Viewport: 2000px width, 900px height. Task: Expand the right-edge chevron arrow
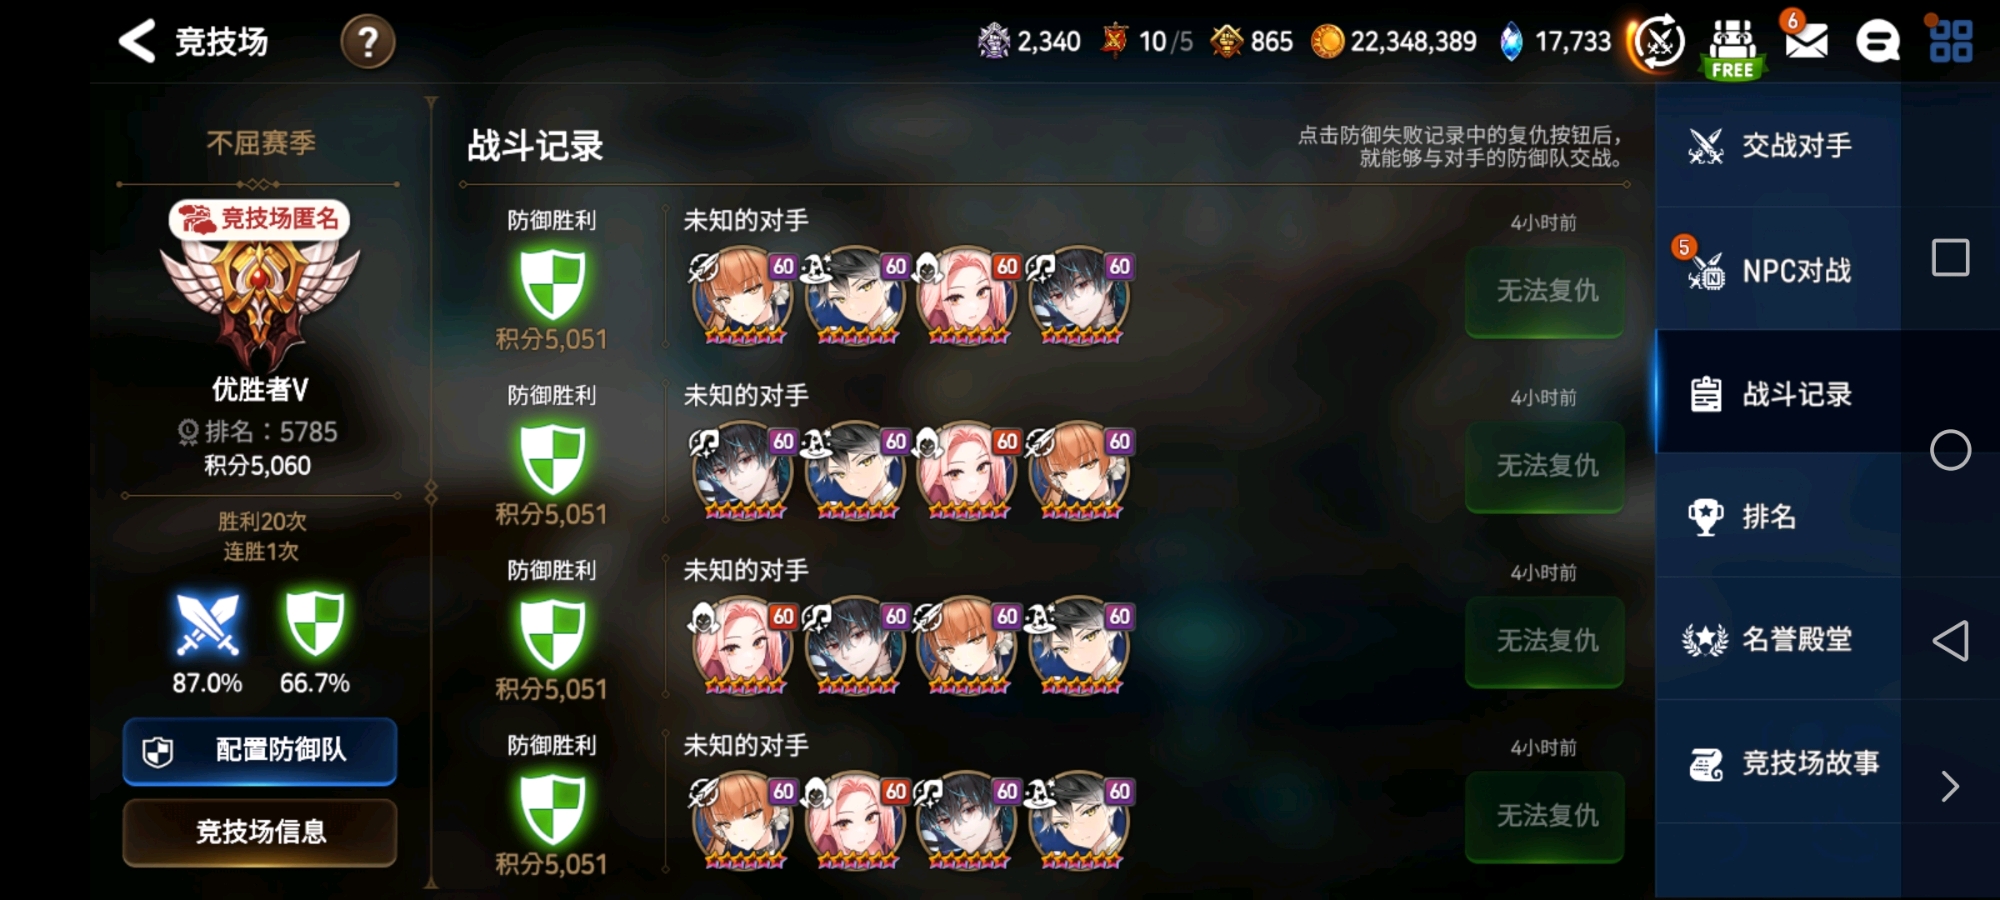pos(1950,787)
